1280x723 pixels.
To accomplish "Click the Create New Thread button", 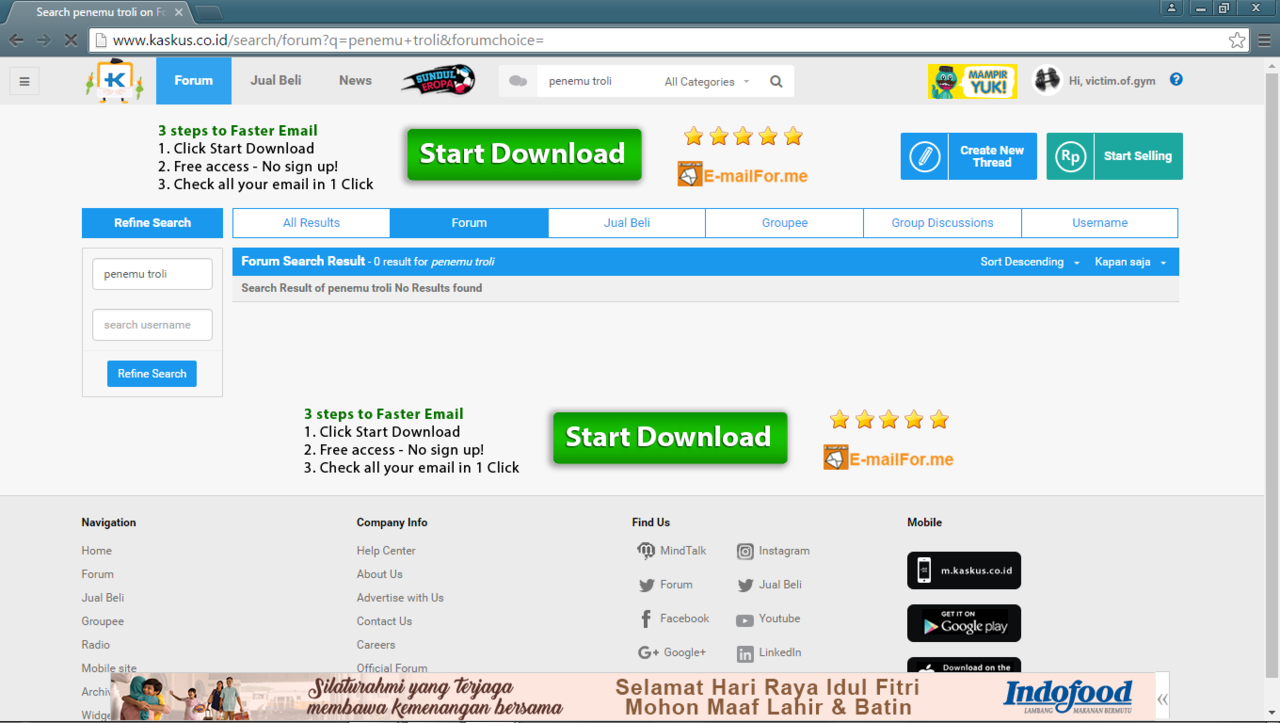I will [x=968, y=157].
